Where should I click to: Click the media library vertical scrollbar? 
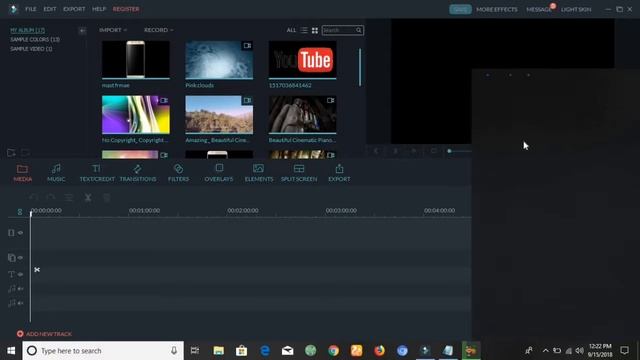pyautogui.click(x=360, y=67)
